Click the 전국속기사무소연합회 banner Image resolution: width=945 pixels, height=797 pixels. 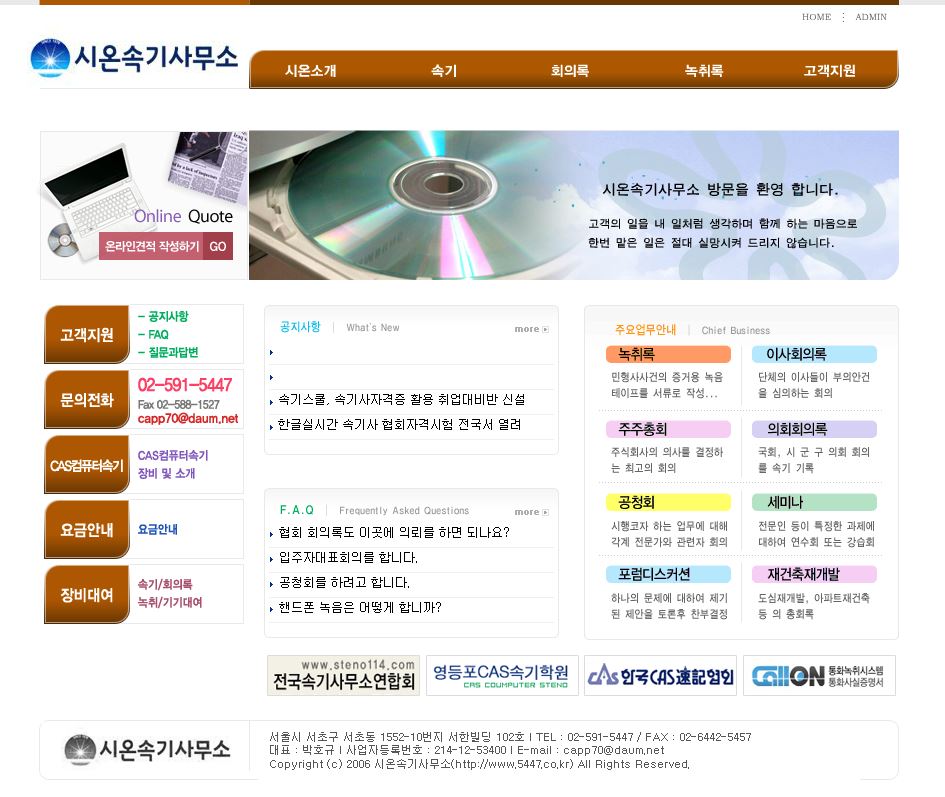344,676
